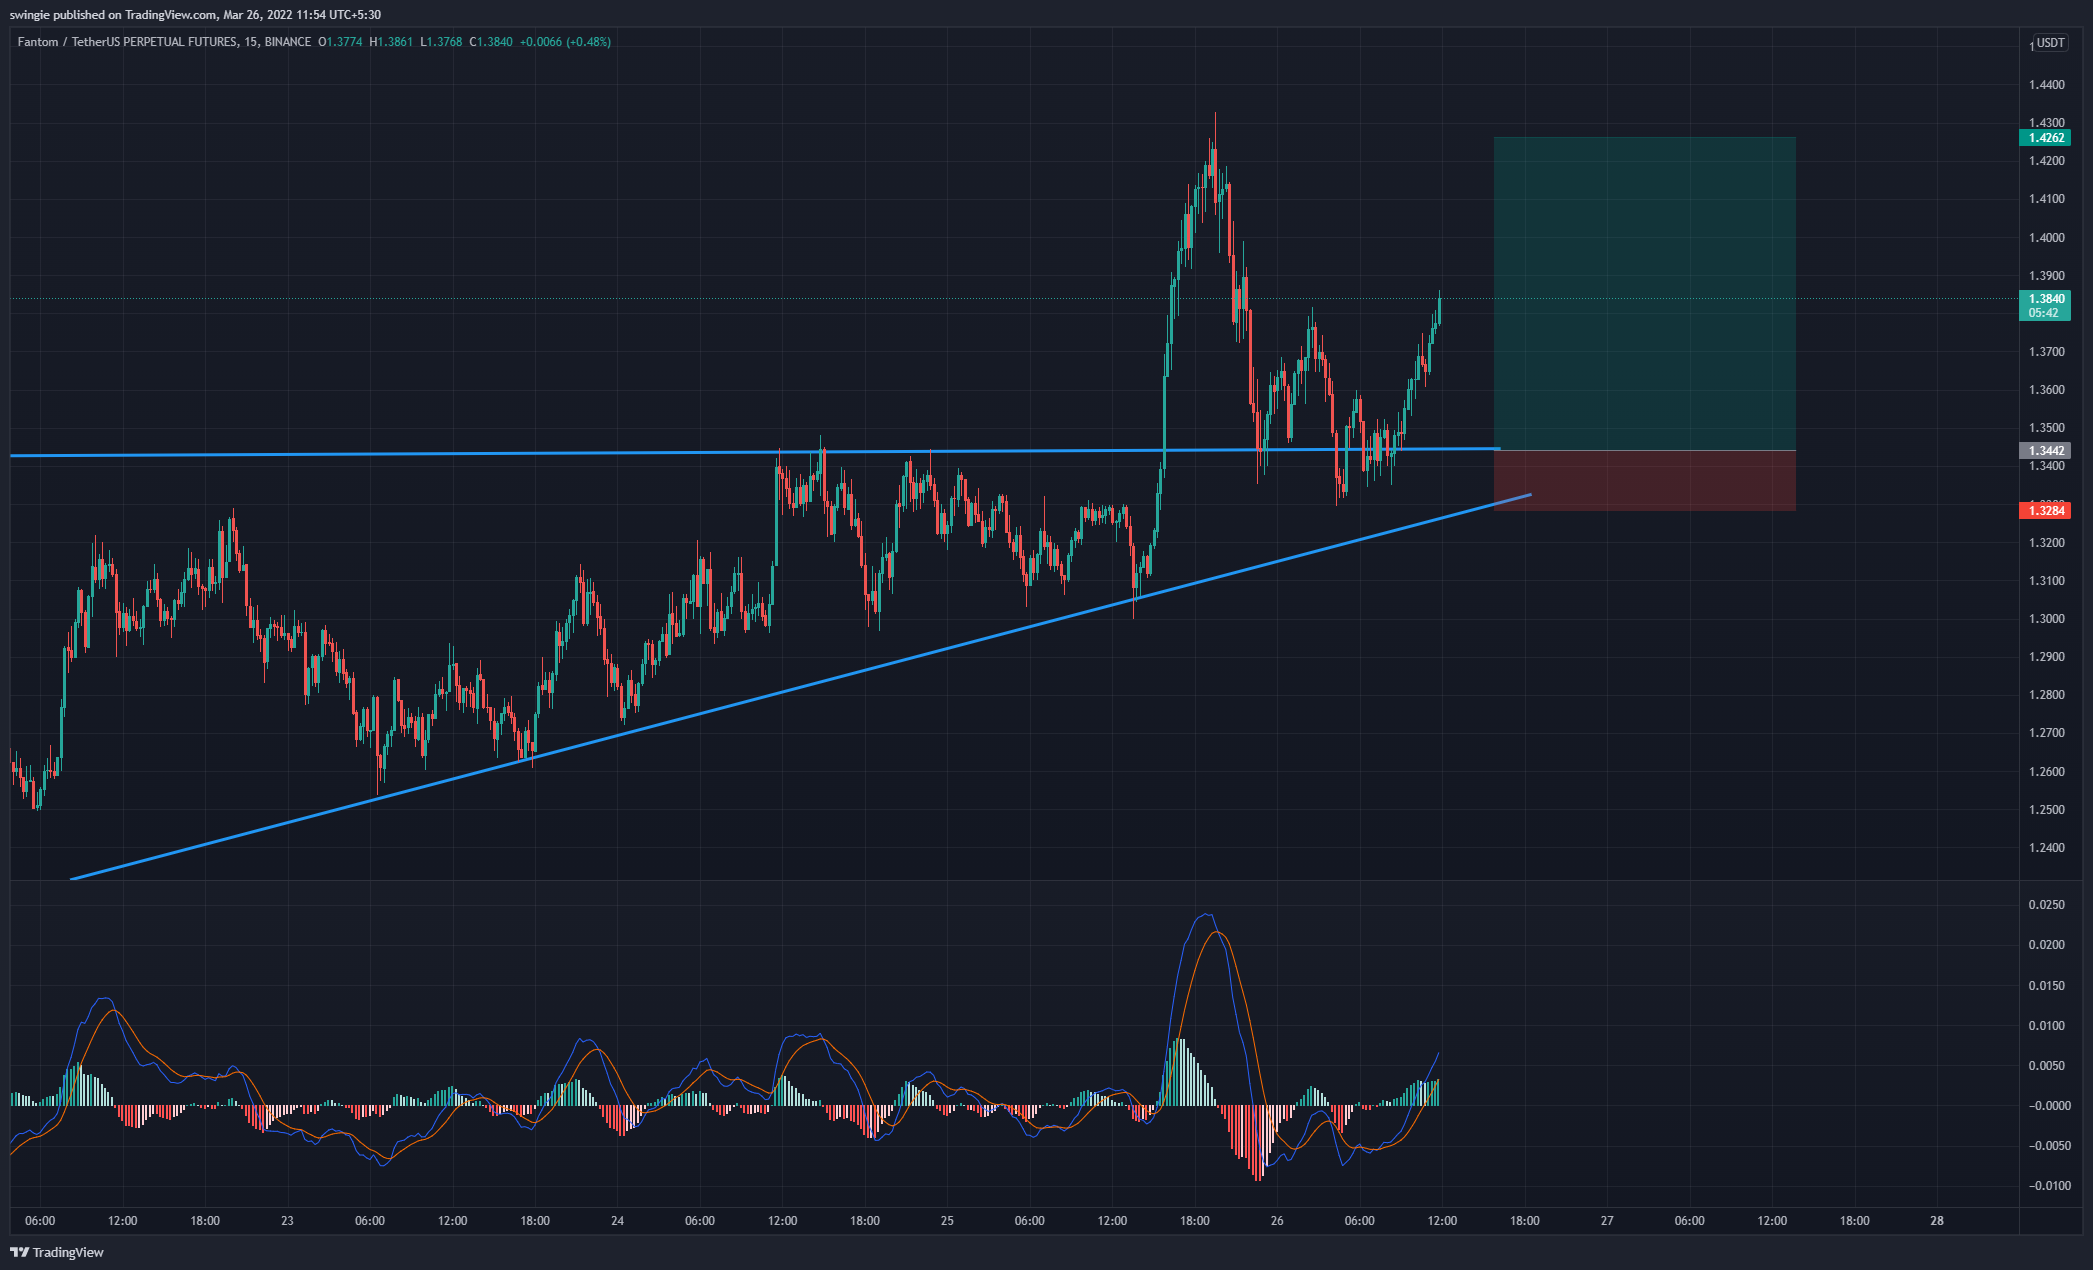2093x1270 pixels.
Task: Click the 1.3000 price axis tick
Action: click(2045, 619)
